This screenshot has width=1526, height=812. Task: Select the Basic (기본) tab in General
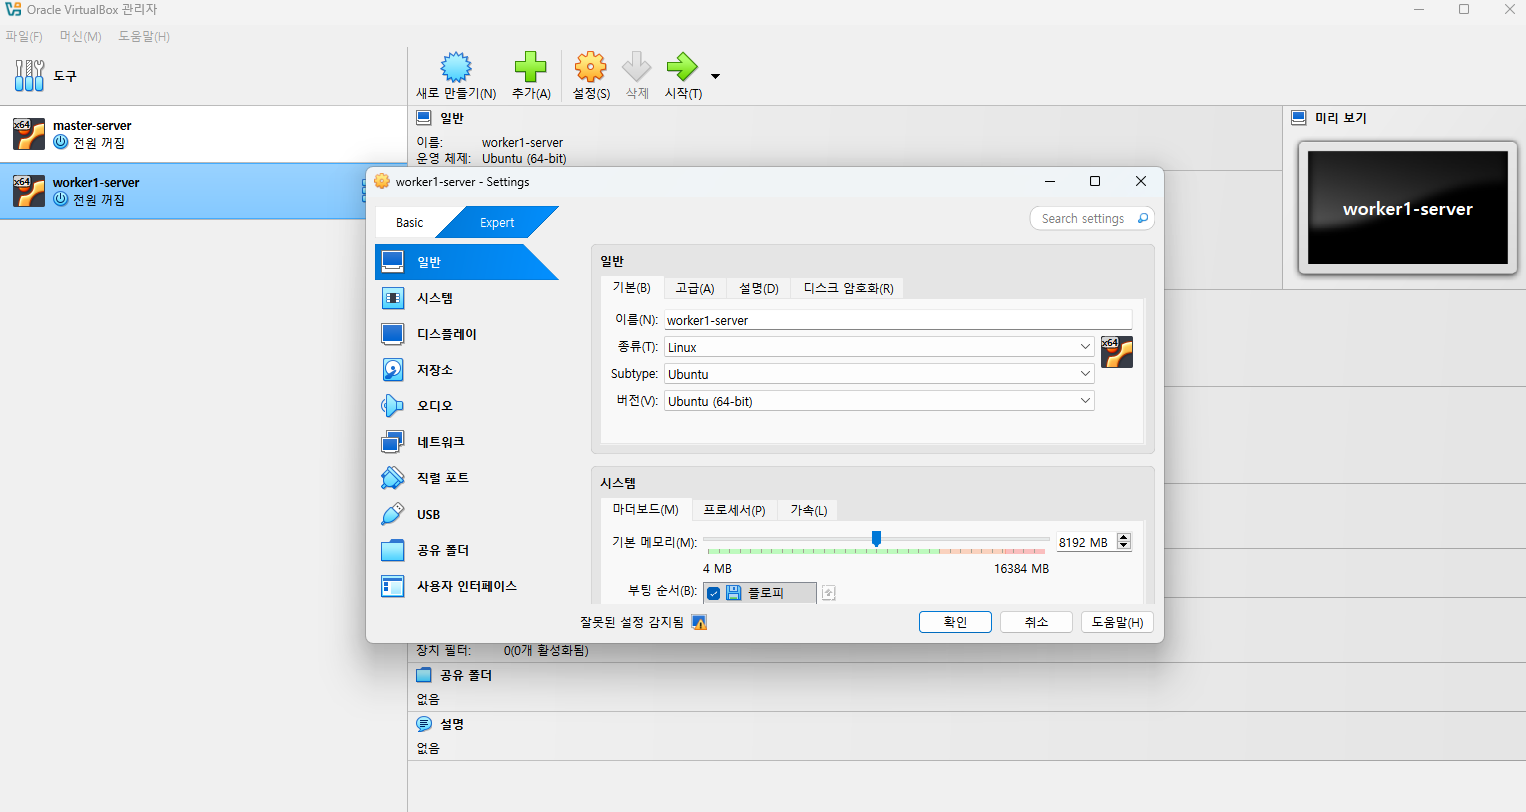pos(631,288)
